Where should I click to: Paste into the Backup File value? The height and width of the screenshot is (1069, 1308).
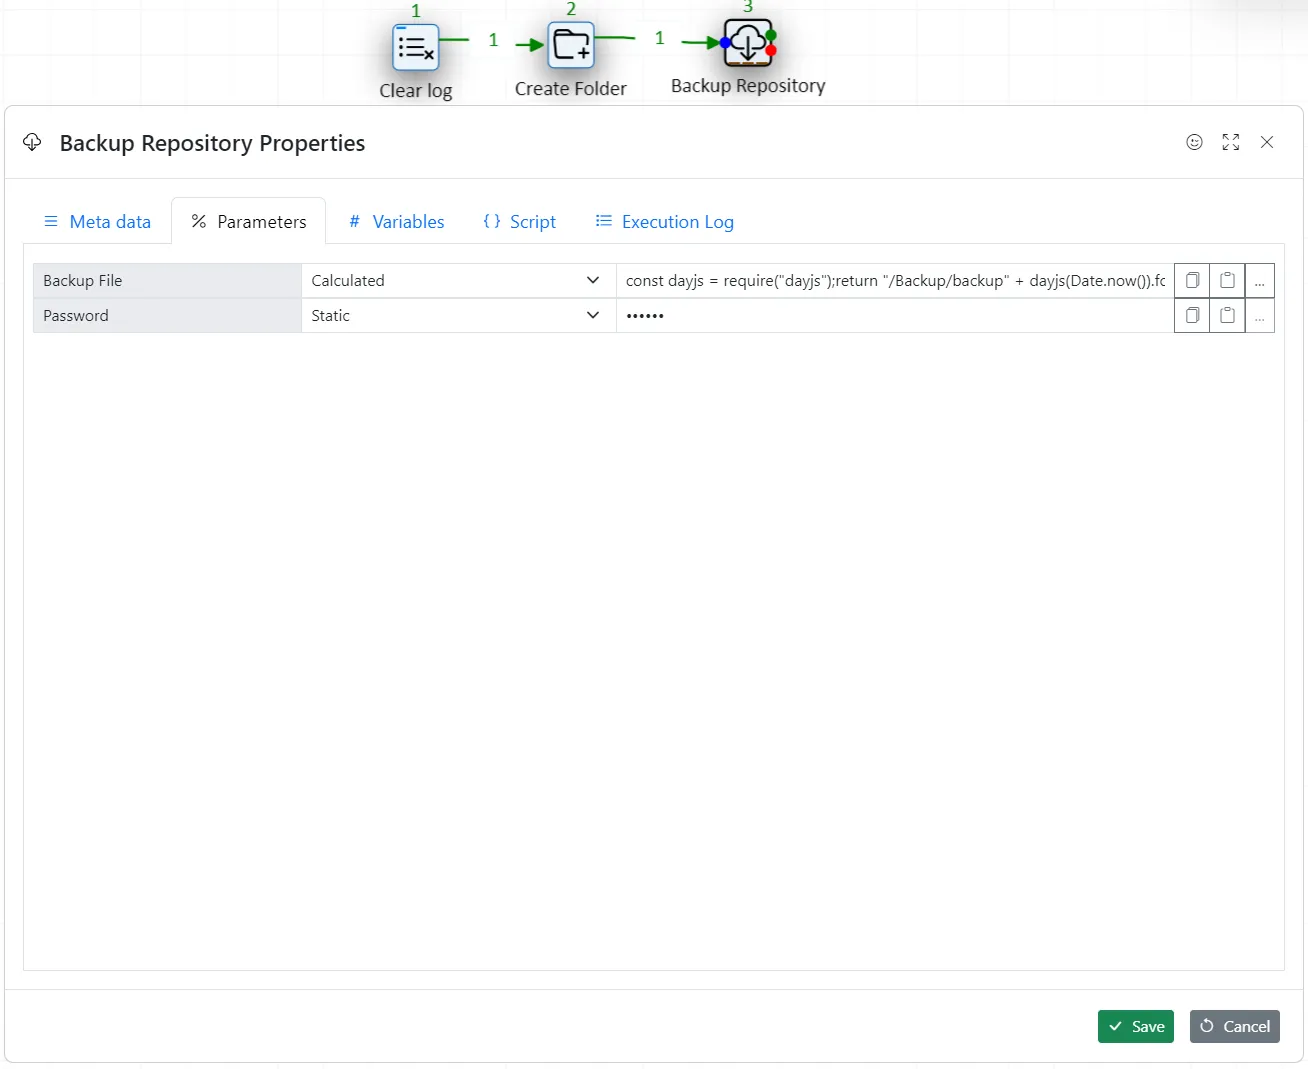(x=1227, y=281)
